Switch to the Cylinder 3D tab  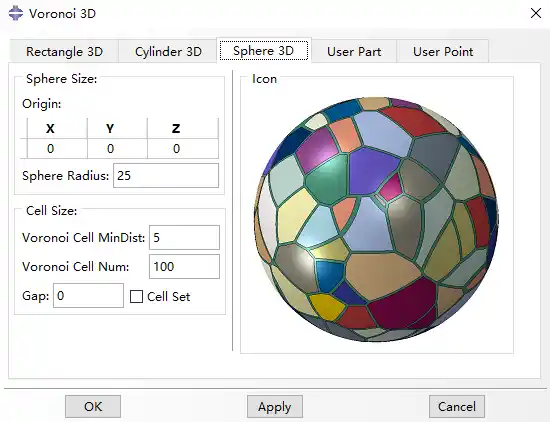[168, 52]
